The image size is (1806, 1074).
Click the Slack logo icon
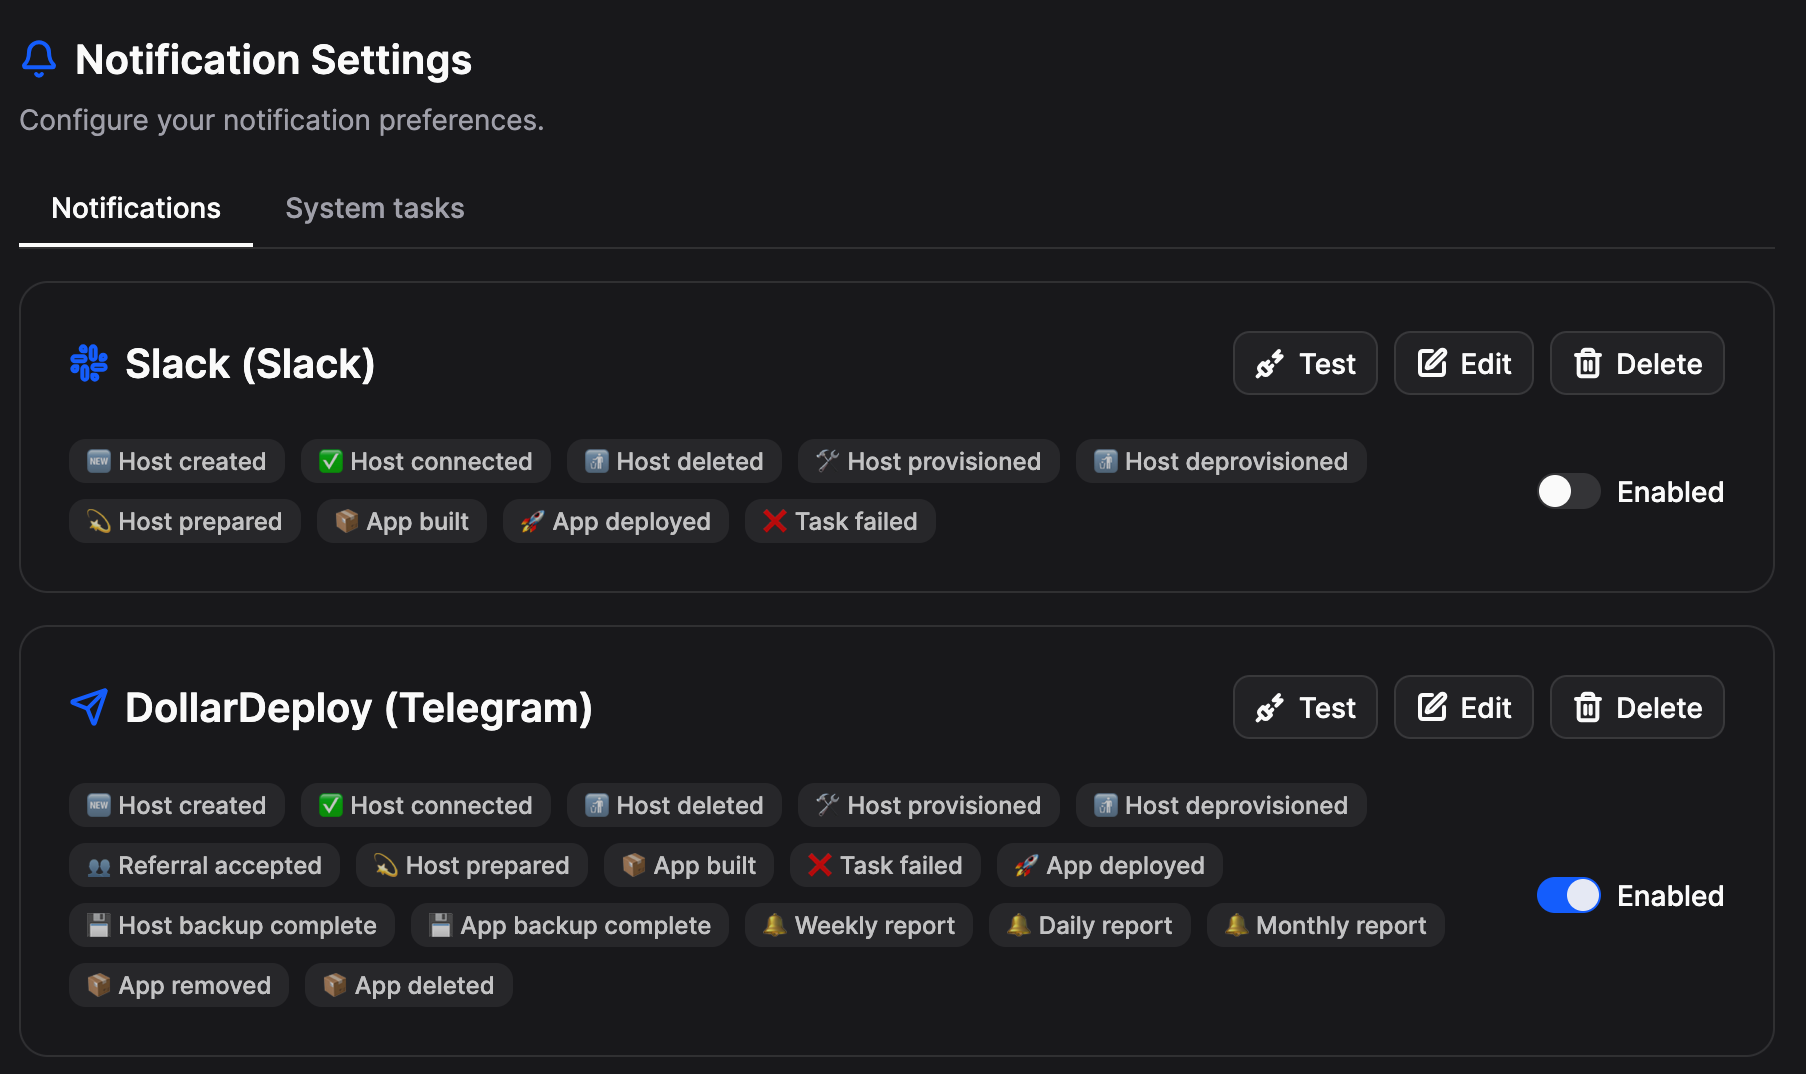(87, 363)
